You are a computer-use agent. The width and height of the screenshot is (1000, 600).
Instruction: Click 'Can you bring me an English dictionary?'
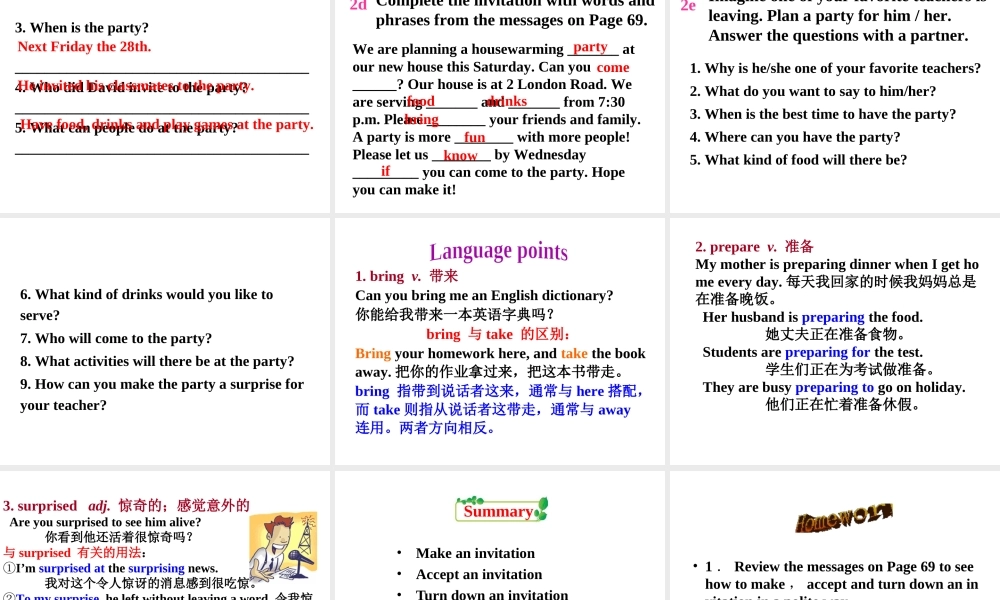tap(484, 295)
